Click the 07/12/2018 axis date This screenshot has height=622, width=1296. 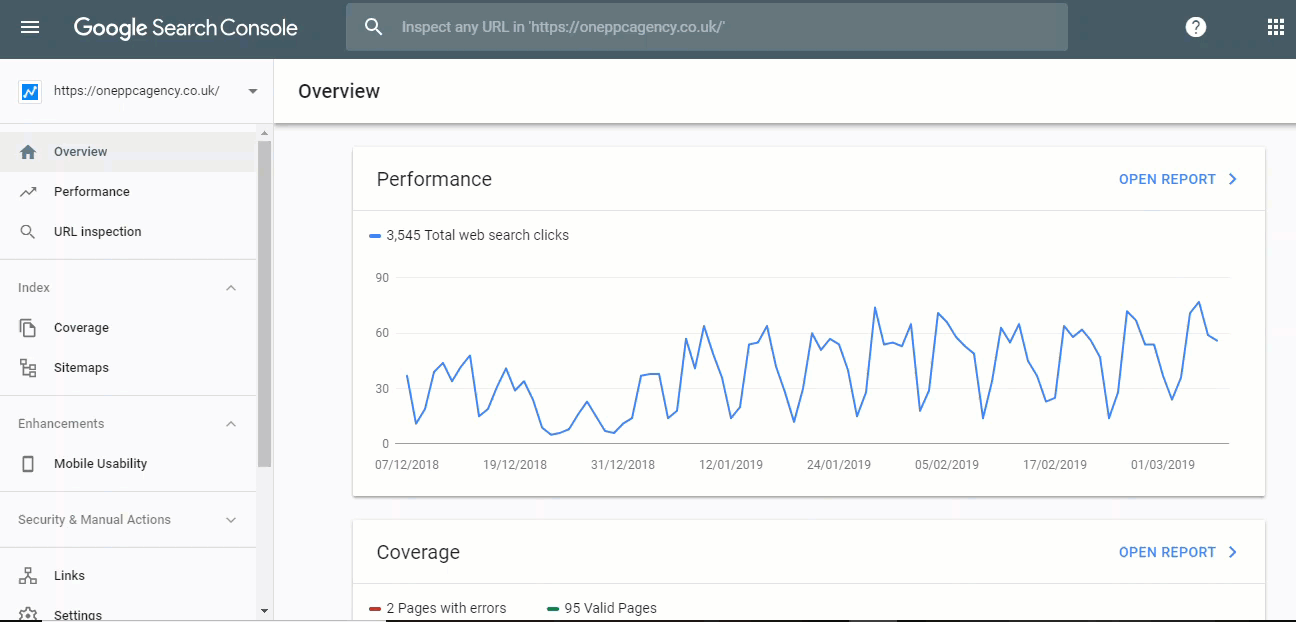click(407, 465)
